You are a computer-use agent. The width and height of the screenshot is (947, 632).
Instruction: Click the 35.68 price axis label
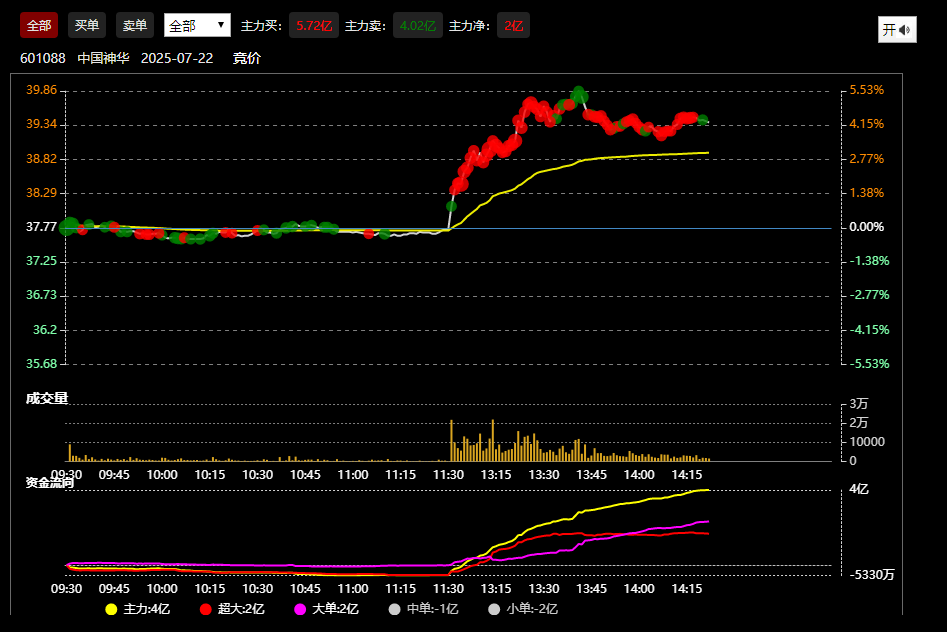(42, 364)
